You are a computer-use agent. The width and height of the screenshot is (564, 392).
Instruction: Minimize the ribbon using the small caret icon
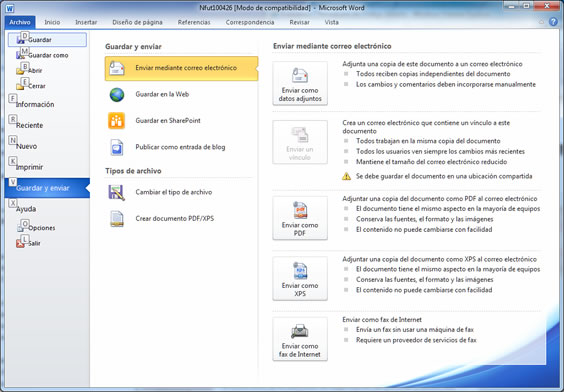click(541, 22)
